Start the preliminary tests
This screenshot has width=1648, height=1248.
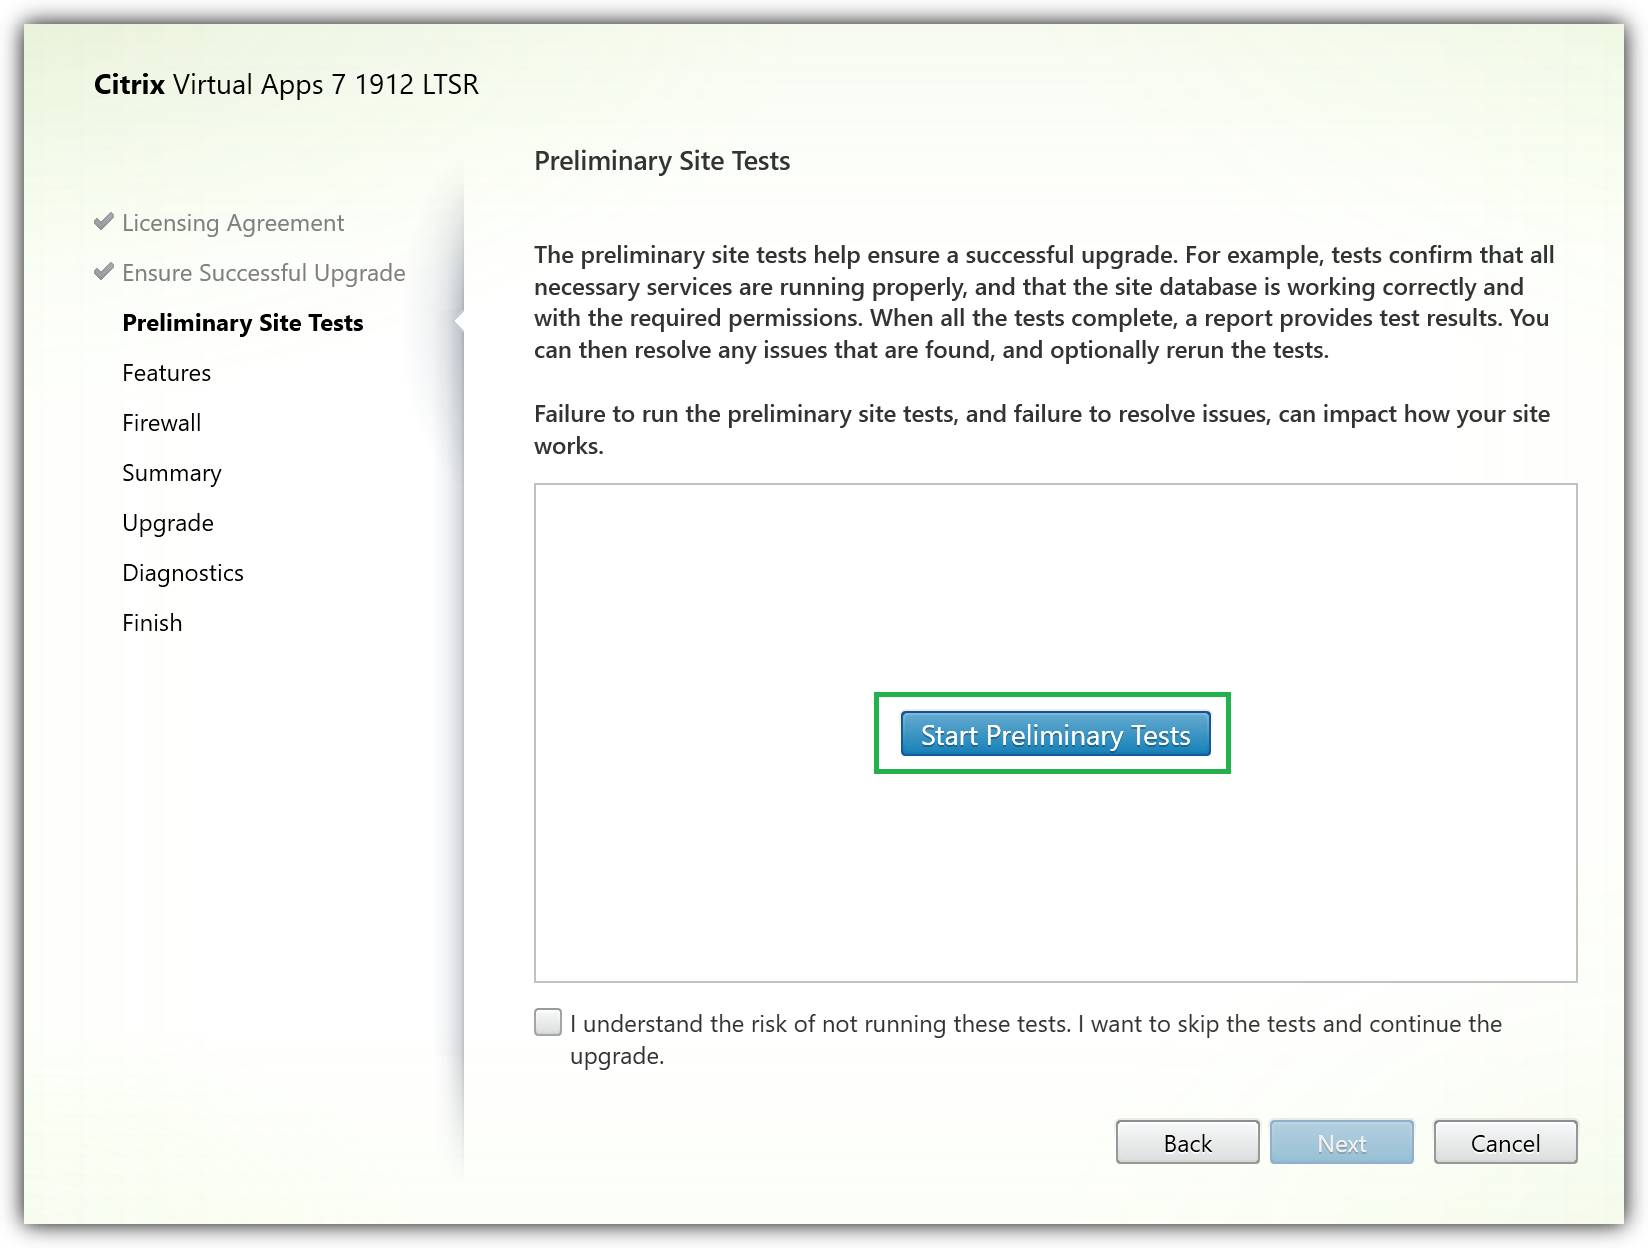(1055, 735)
